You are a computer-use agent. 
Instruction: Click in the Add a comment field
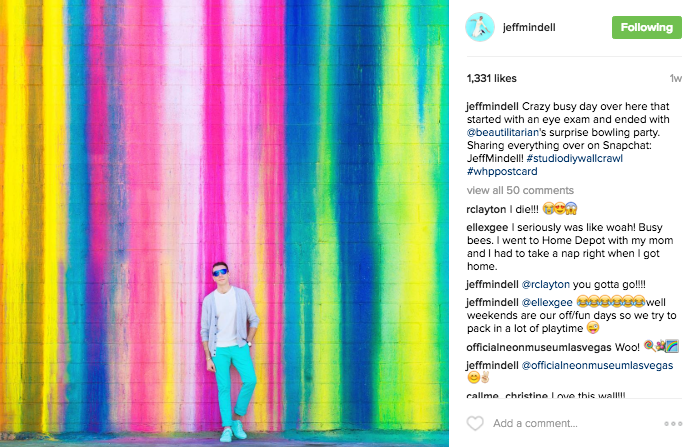574,423
